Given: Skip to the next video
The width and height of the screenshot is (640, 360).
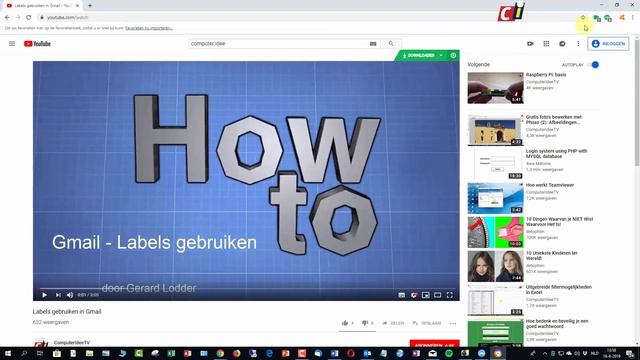Looking at the screenshot, I should tap(58, 295).
